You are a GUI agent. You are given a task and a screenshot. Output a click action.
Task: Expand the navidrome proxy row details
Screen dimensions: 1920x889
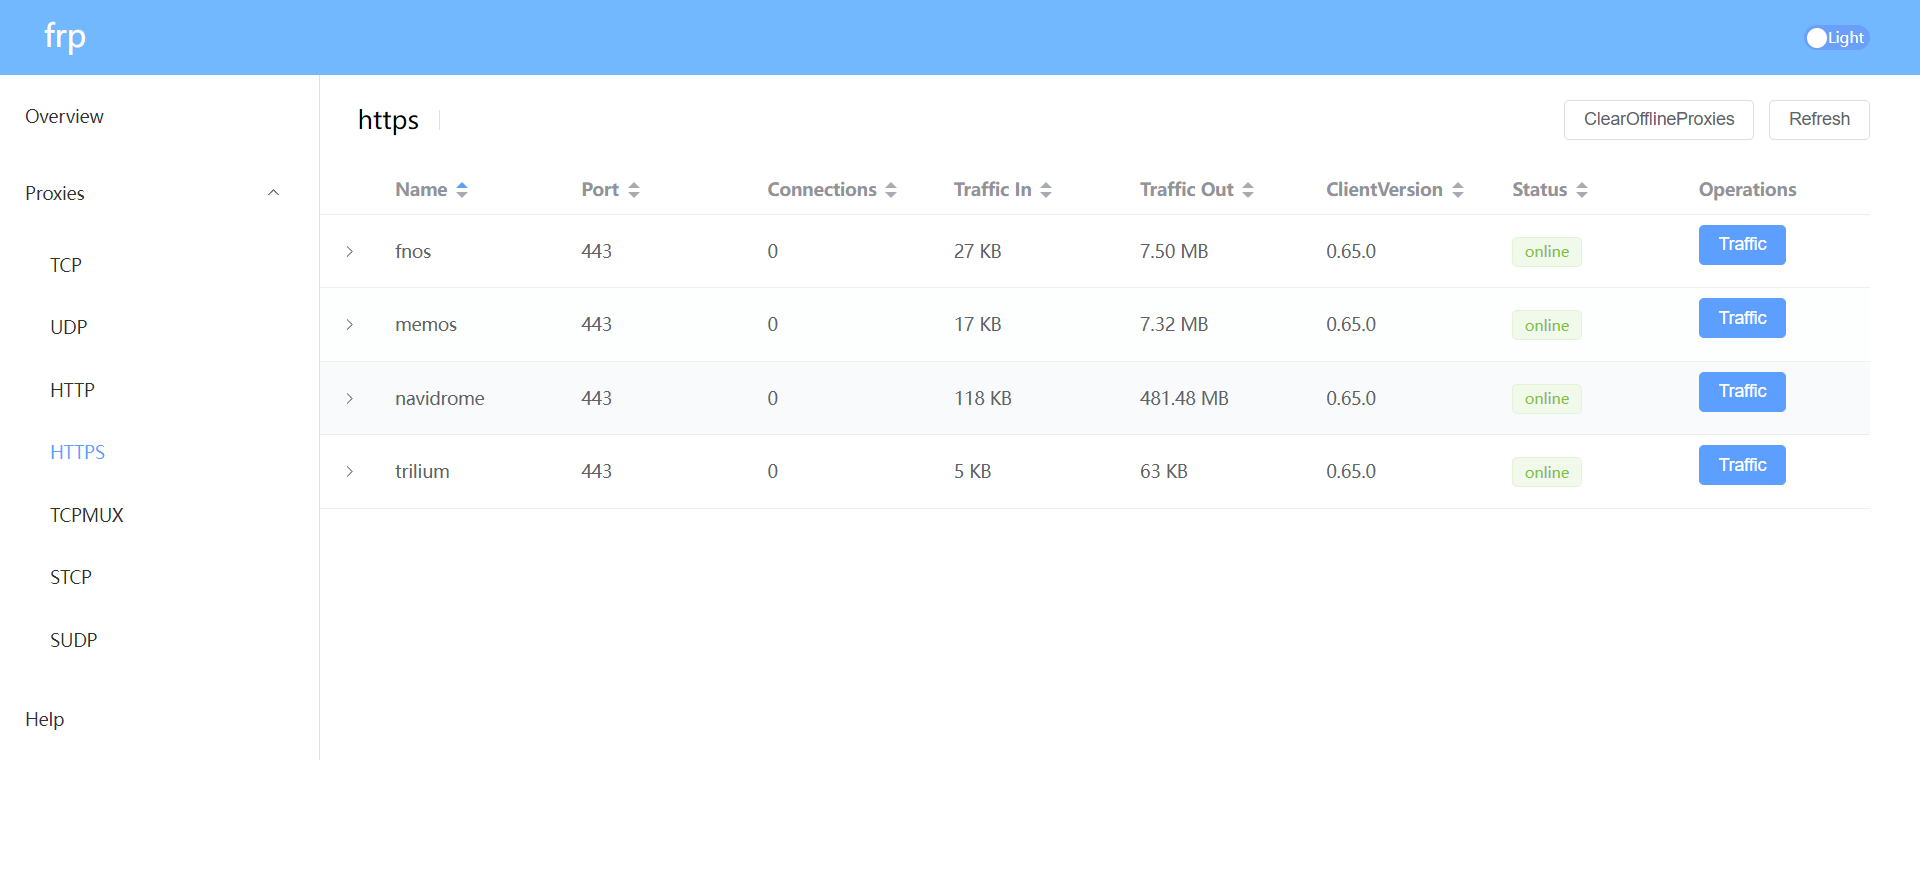(x=350, y=399)
